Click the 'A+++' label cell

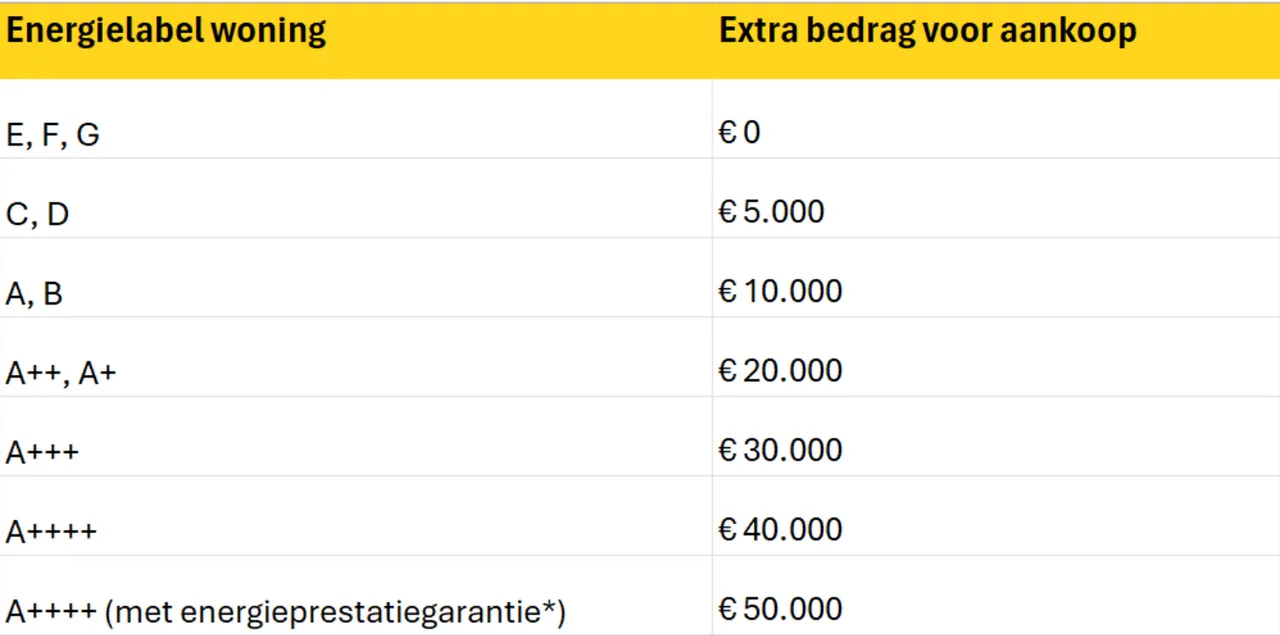[355, 436]
